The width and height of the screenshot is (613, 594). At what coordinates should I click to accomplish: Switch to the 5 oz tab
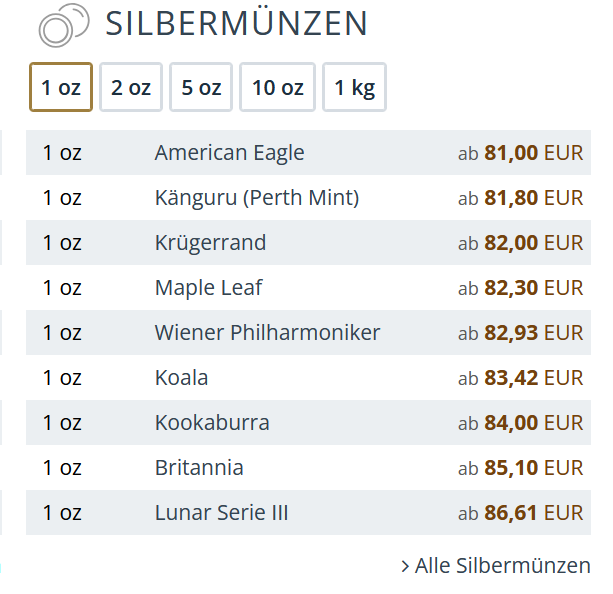tap(201, 87)
